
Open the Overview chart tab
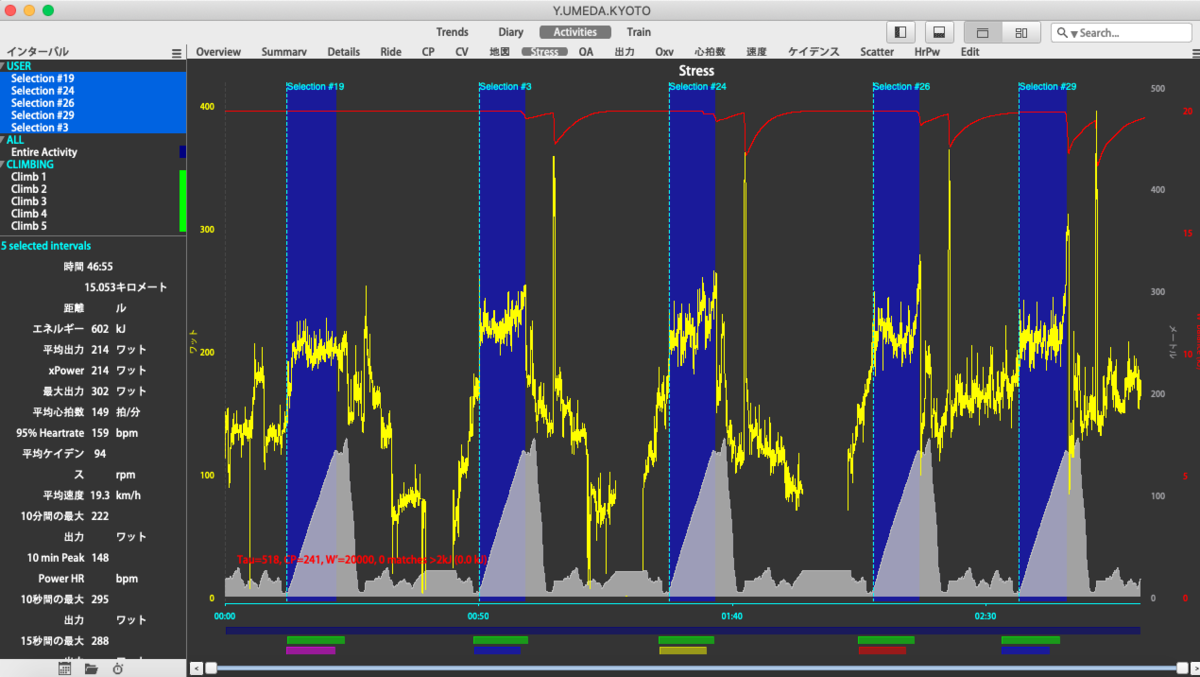(x=218, y=52)
